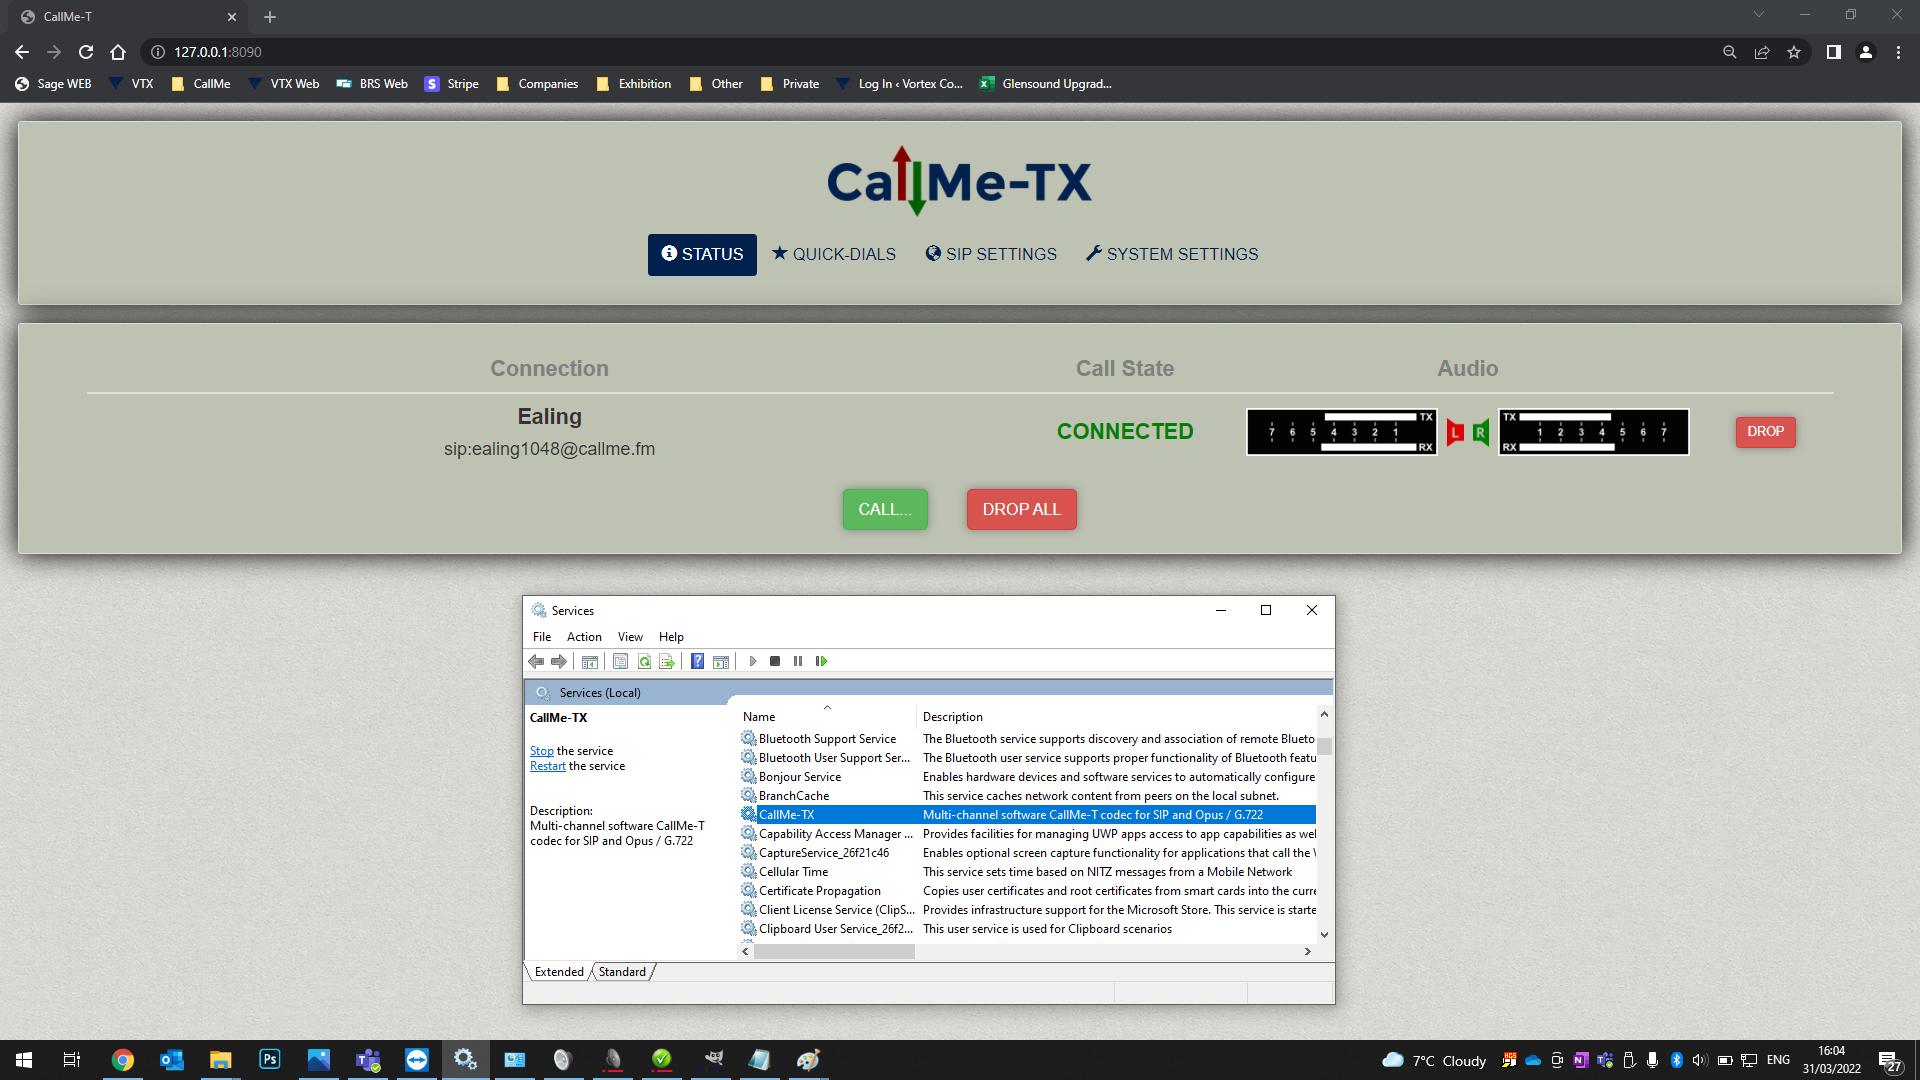Open the blue Help icon in Services toolbar
The image size is (1920, 1080).
[x=697, y=661]
